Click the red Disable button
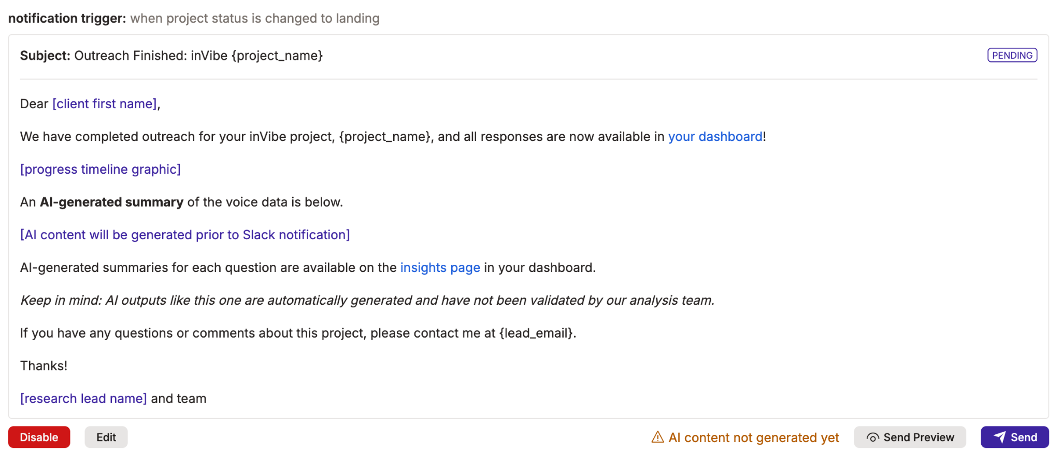 click(x=39, y=437)
